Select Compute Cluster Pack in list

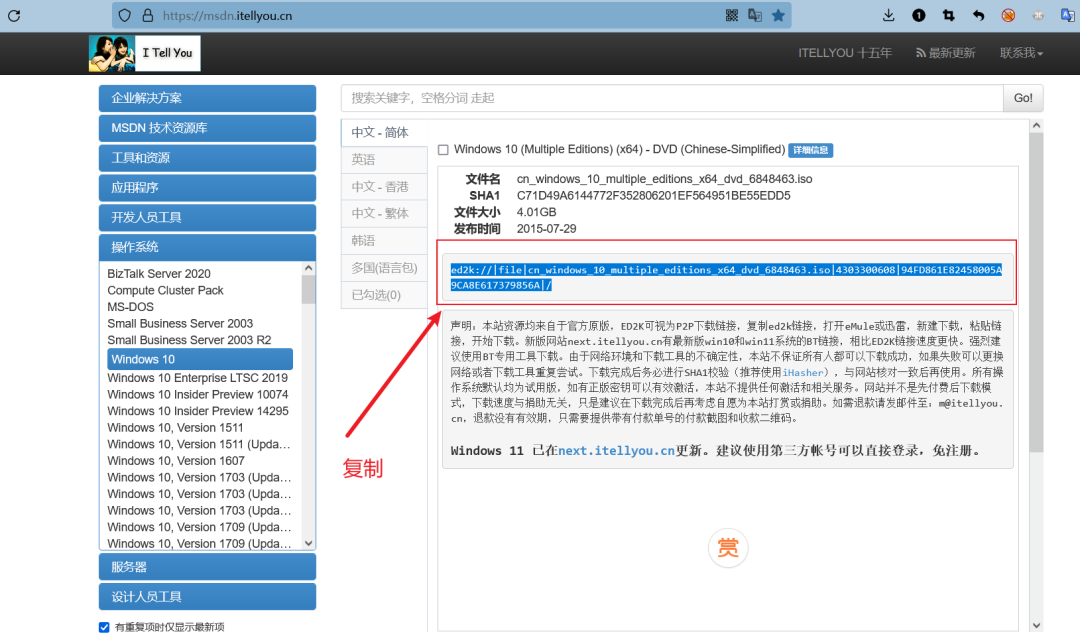(x=165, y=290)
